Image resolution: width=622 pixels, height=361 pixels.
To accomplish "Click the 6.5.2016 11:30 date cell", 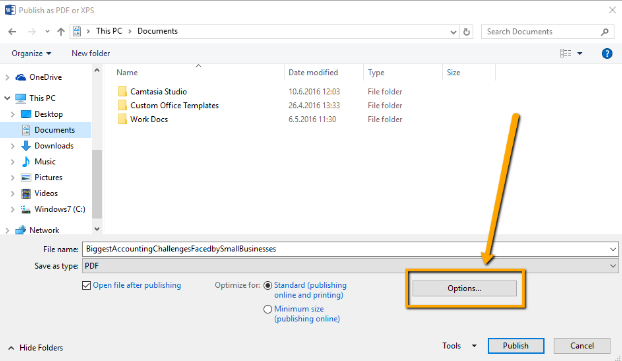I will click(312, 119).
